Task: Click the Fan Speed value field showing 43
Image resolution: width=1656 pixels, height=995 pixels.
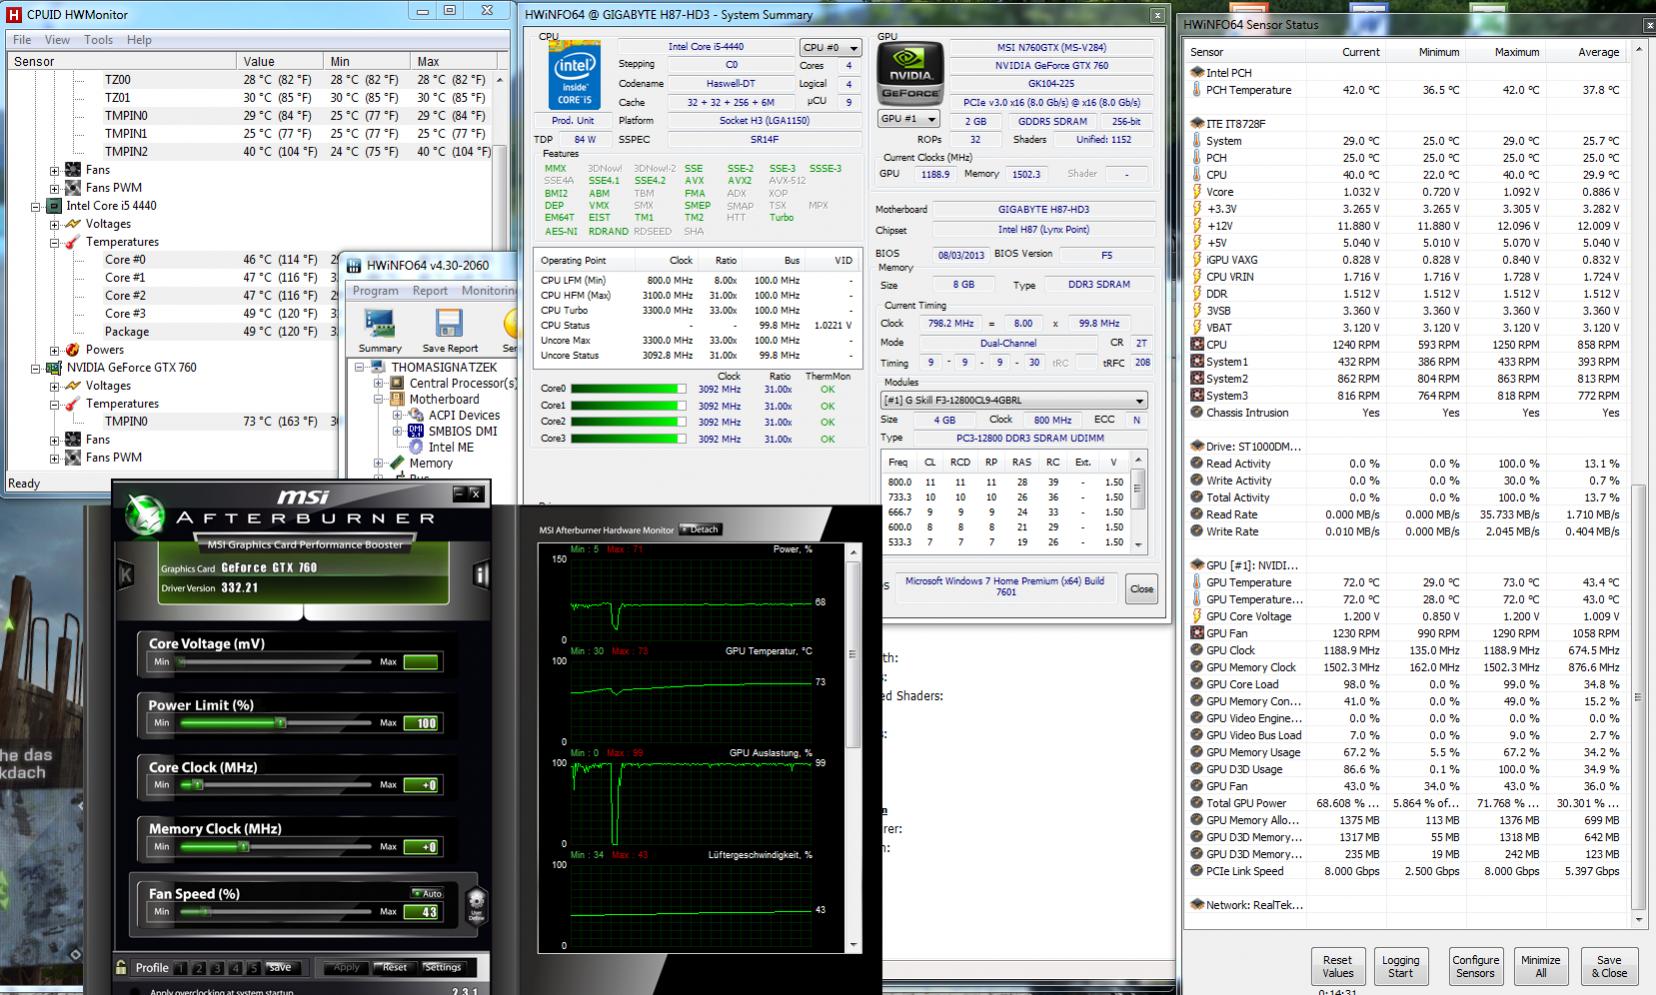Action: pyautogui.click(x=421, y=911)
